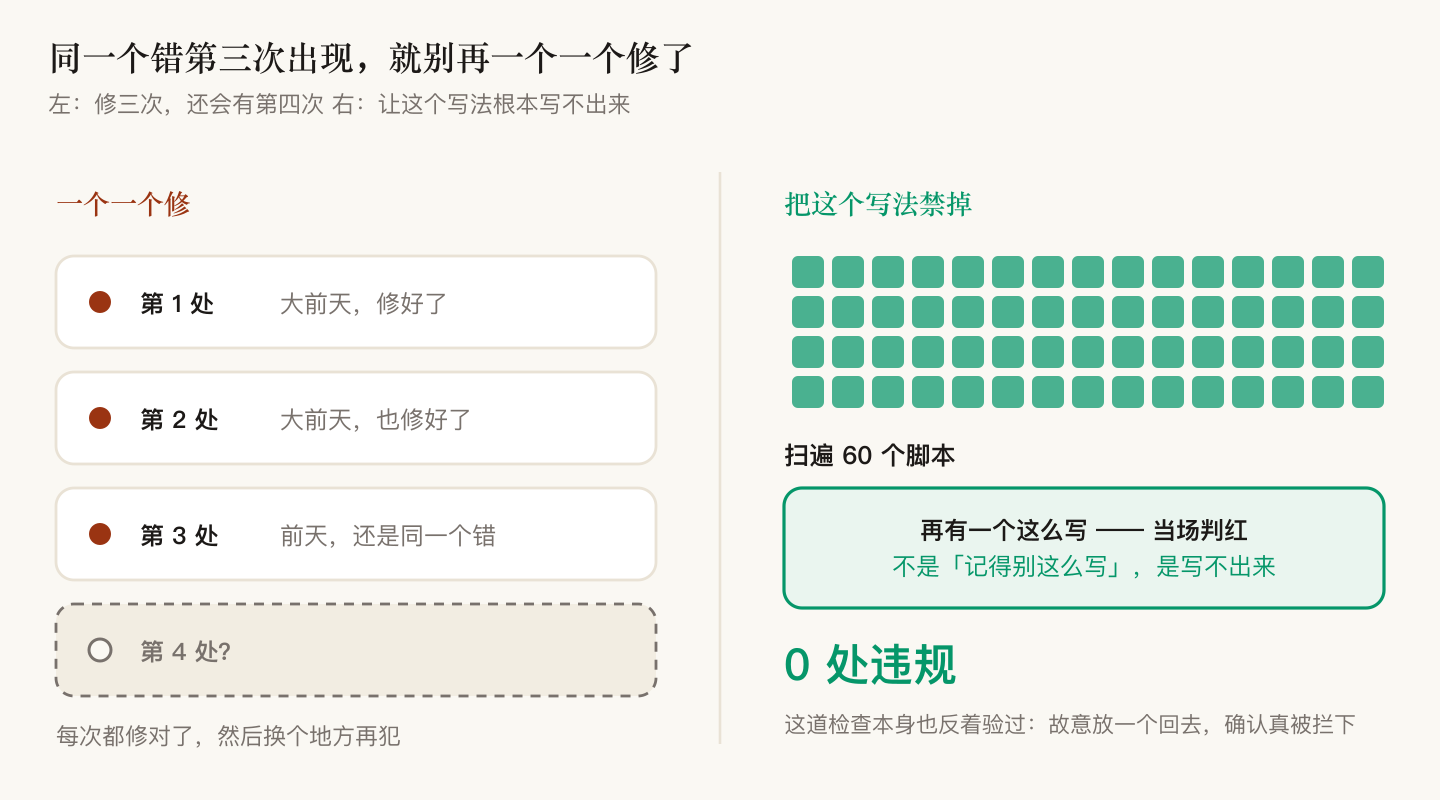The image size is (1440, 800).
Task: Click the green box 再有一个这么写 —— 当场判红
Action: click(1084, 548)
